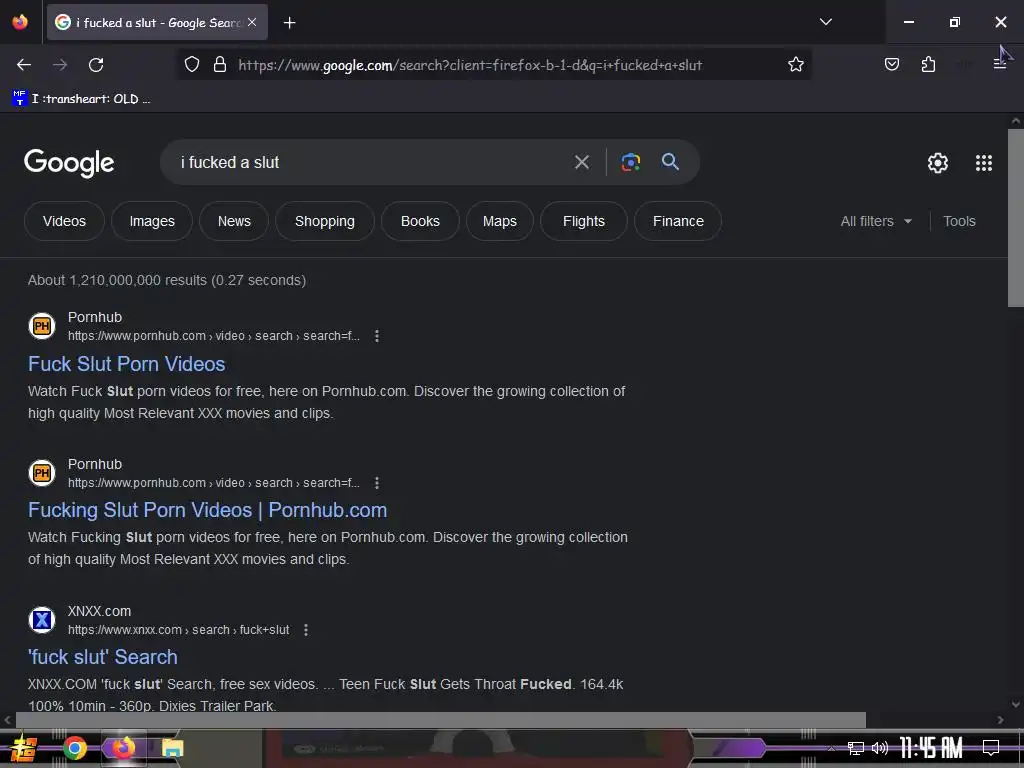
Task: Switch to the Flights results tab
Action: point(584,221)
